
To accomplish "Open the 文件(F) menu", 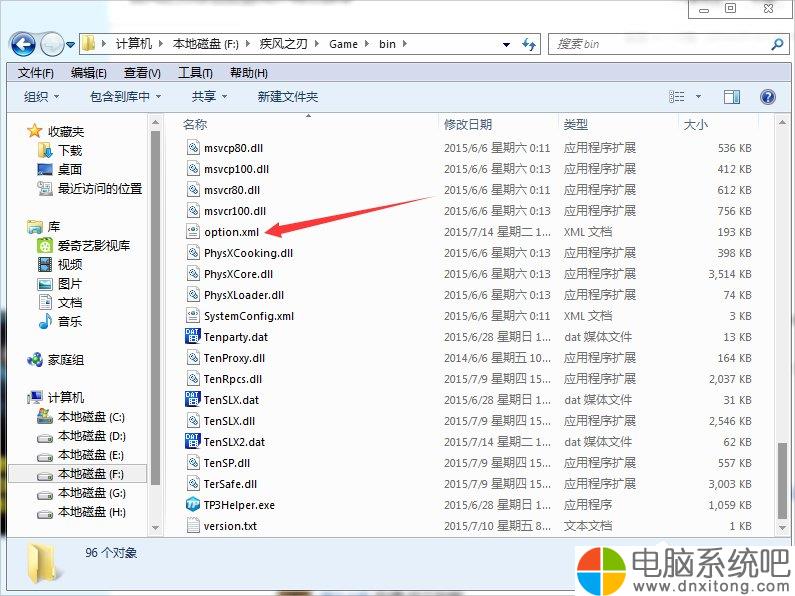I will click(35, 73).
